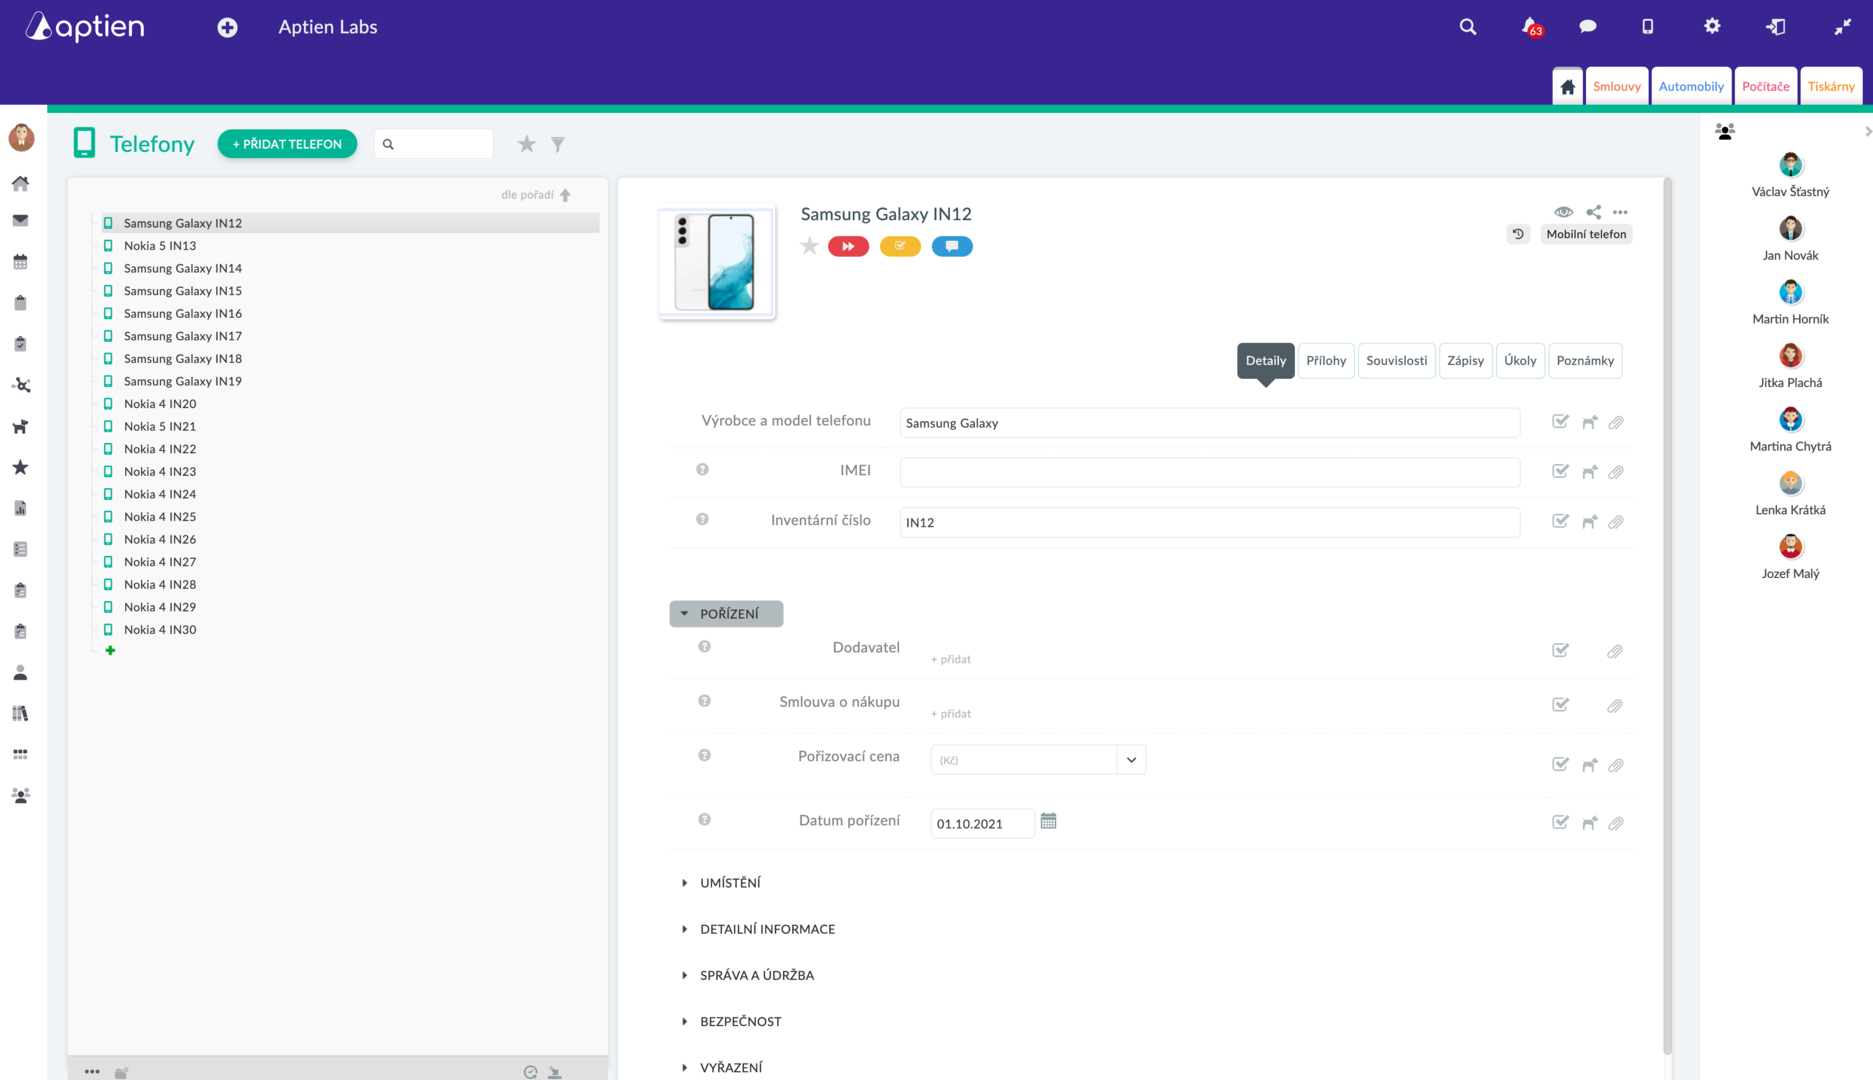Open Automobily top tab
Image resolution: width=1873 pixels, height=1080 pixels.
[x=1691, y=87]
